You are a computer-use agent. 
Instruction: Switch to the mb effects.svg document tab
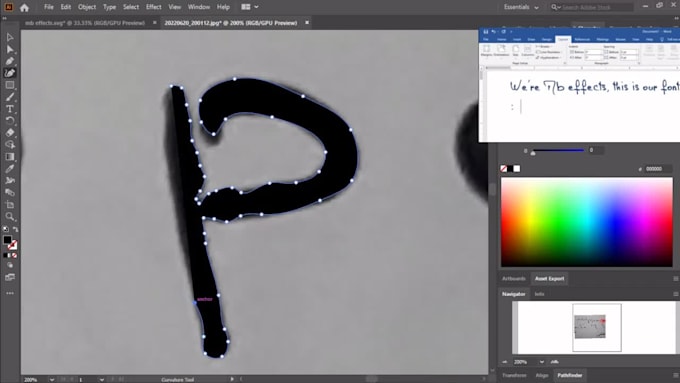(85, 23)
